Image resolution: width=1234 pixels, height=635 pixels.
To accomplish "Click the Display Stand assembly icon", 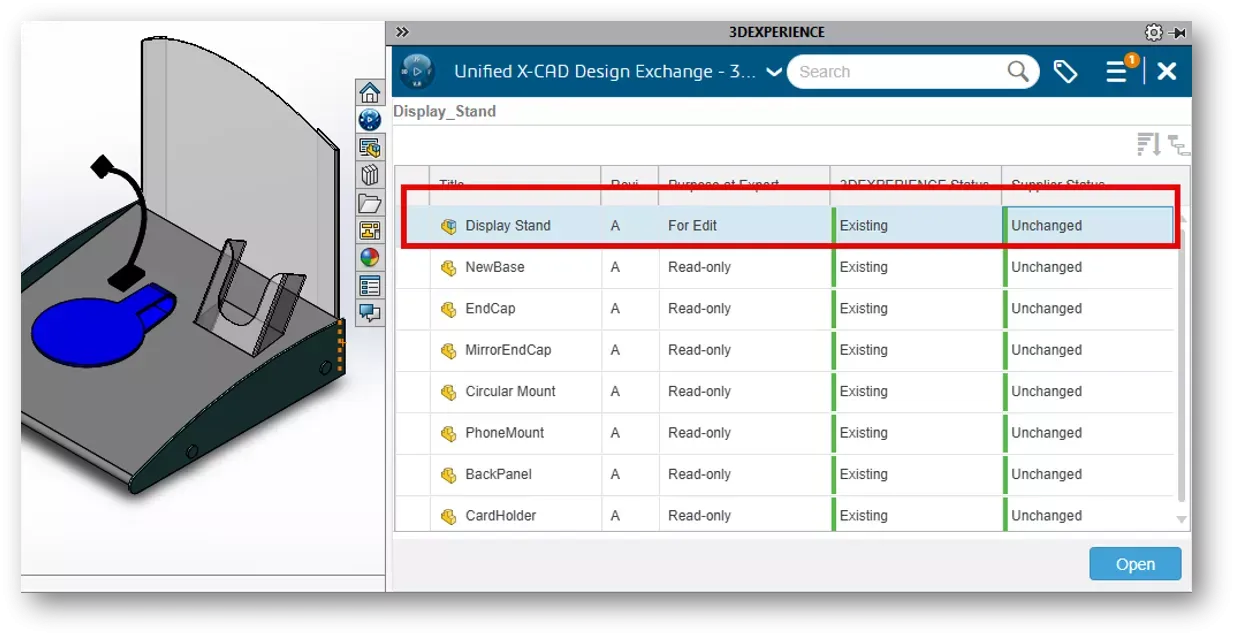I will (449, 226).
